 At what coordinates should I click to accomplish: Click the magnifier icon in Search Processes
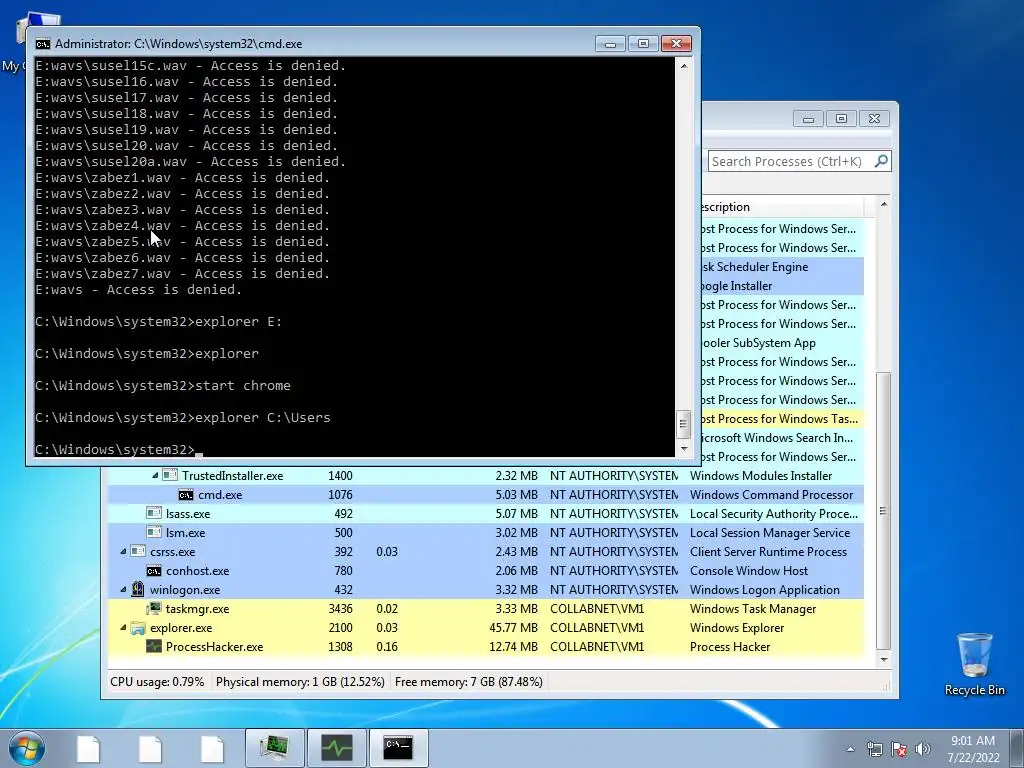pos(881,161)
